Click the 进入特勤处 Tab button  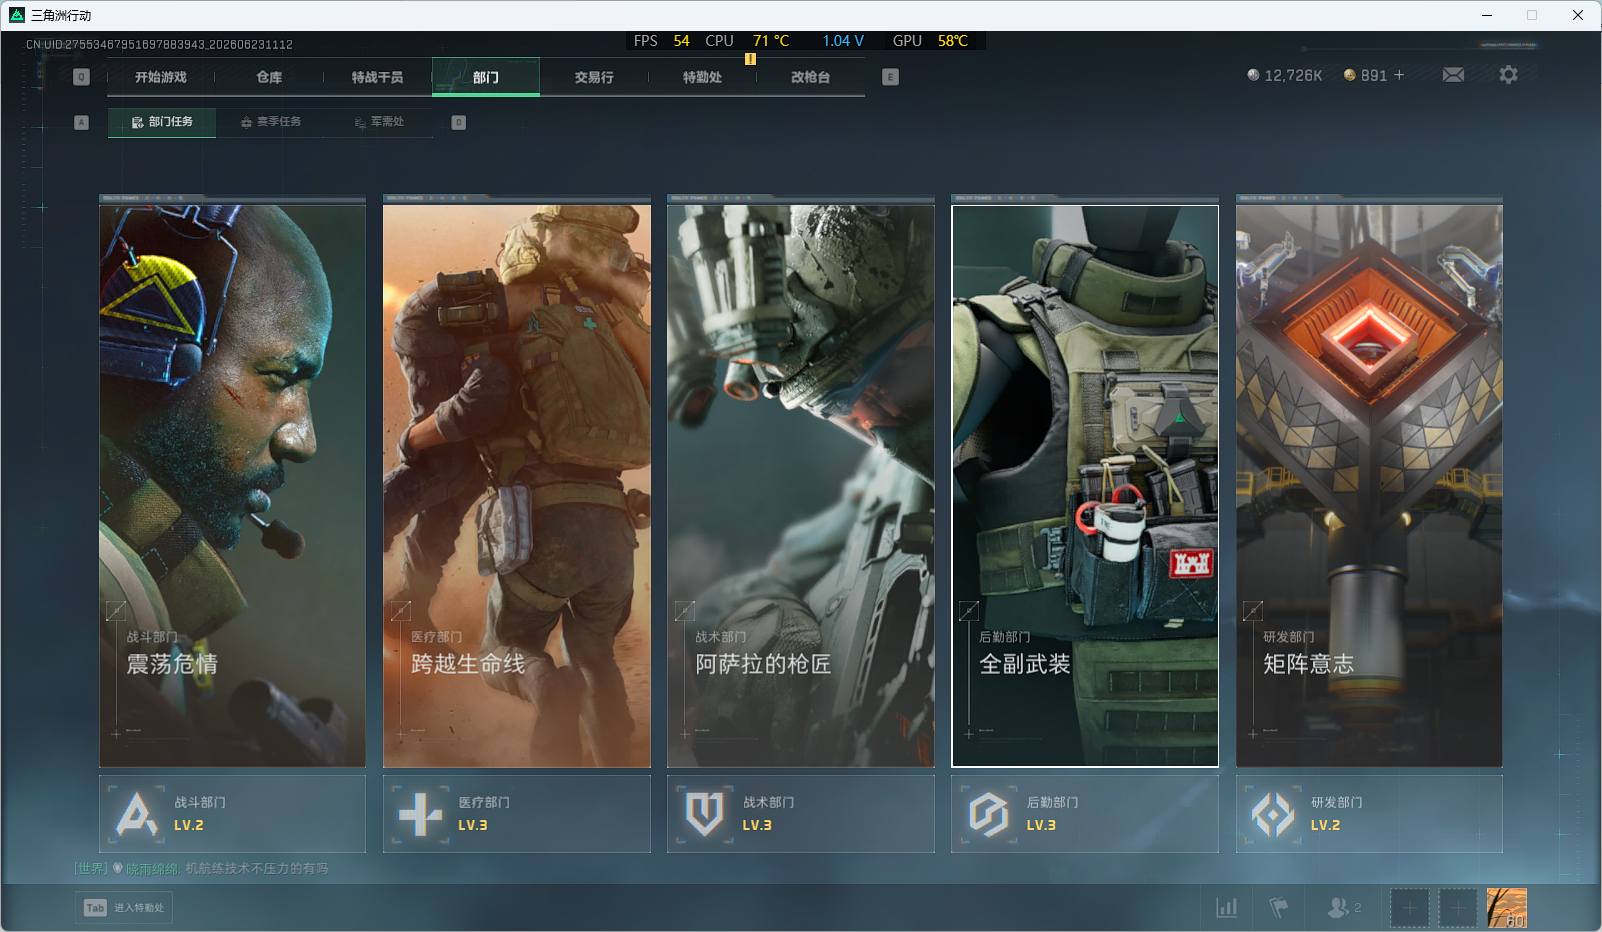[124, 907]
